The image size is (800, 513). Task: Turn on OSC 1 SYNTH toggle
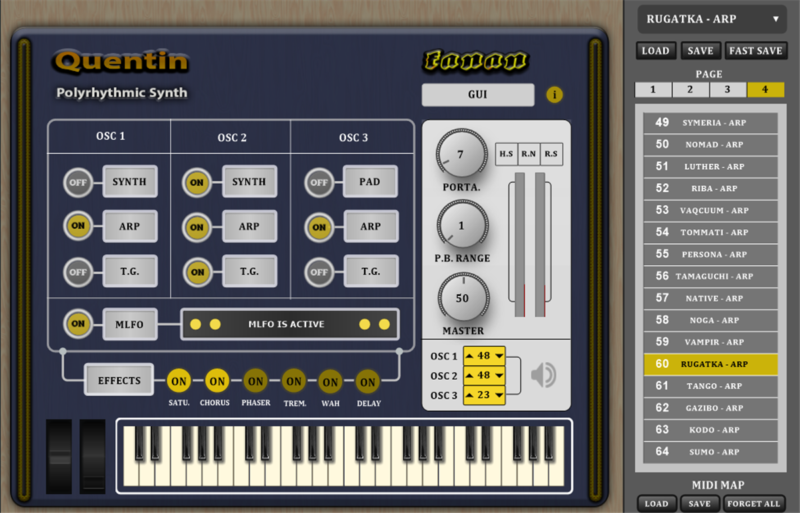(77, 182)
